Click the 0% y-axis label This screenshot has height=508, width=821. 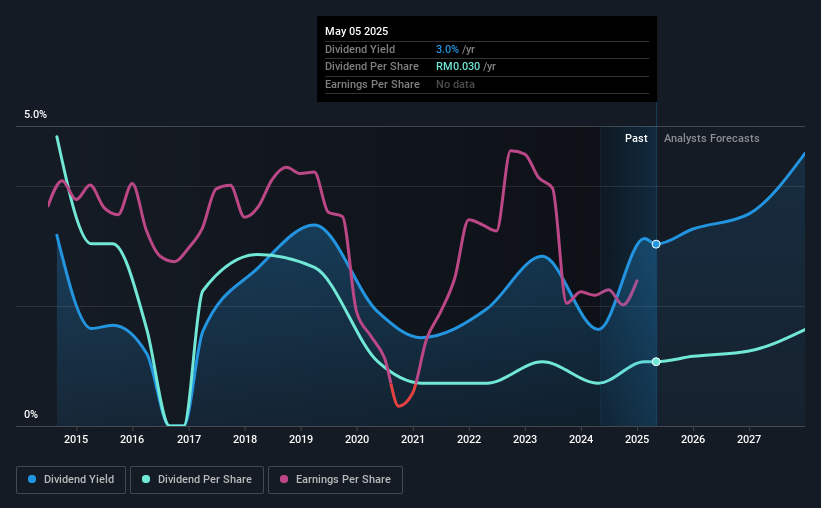[31, 414]
